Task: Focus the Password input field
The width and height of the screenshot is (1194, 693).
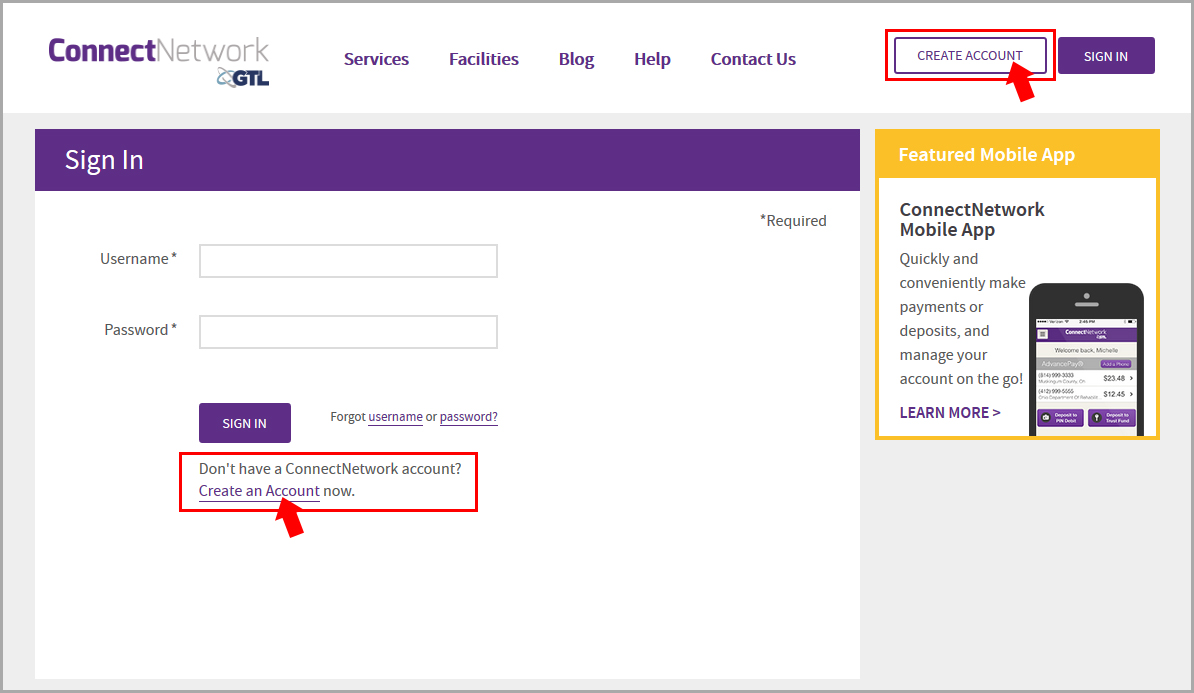Action: coord(348,332)
